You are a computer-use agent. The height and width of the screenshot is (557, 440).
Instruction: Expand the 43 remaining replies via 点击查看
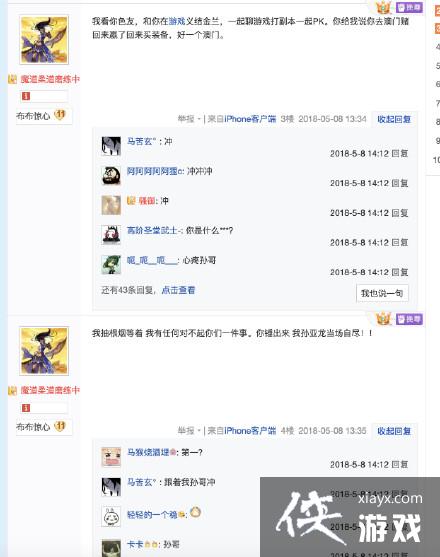point(178,290)
